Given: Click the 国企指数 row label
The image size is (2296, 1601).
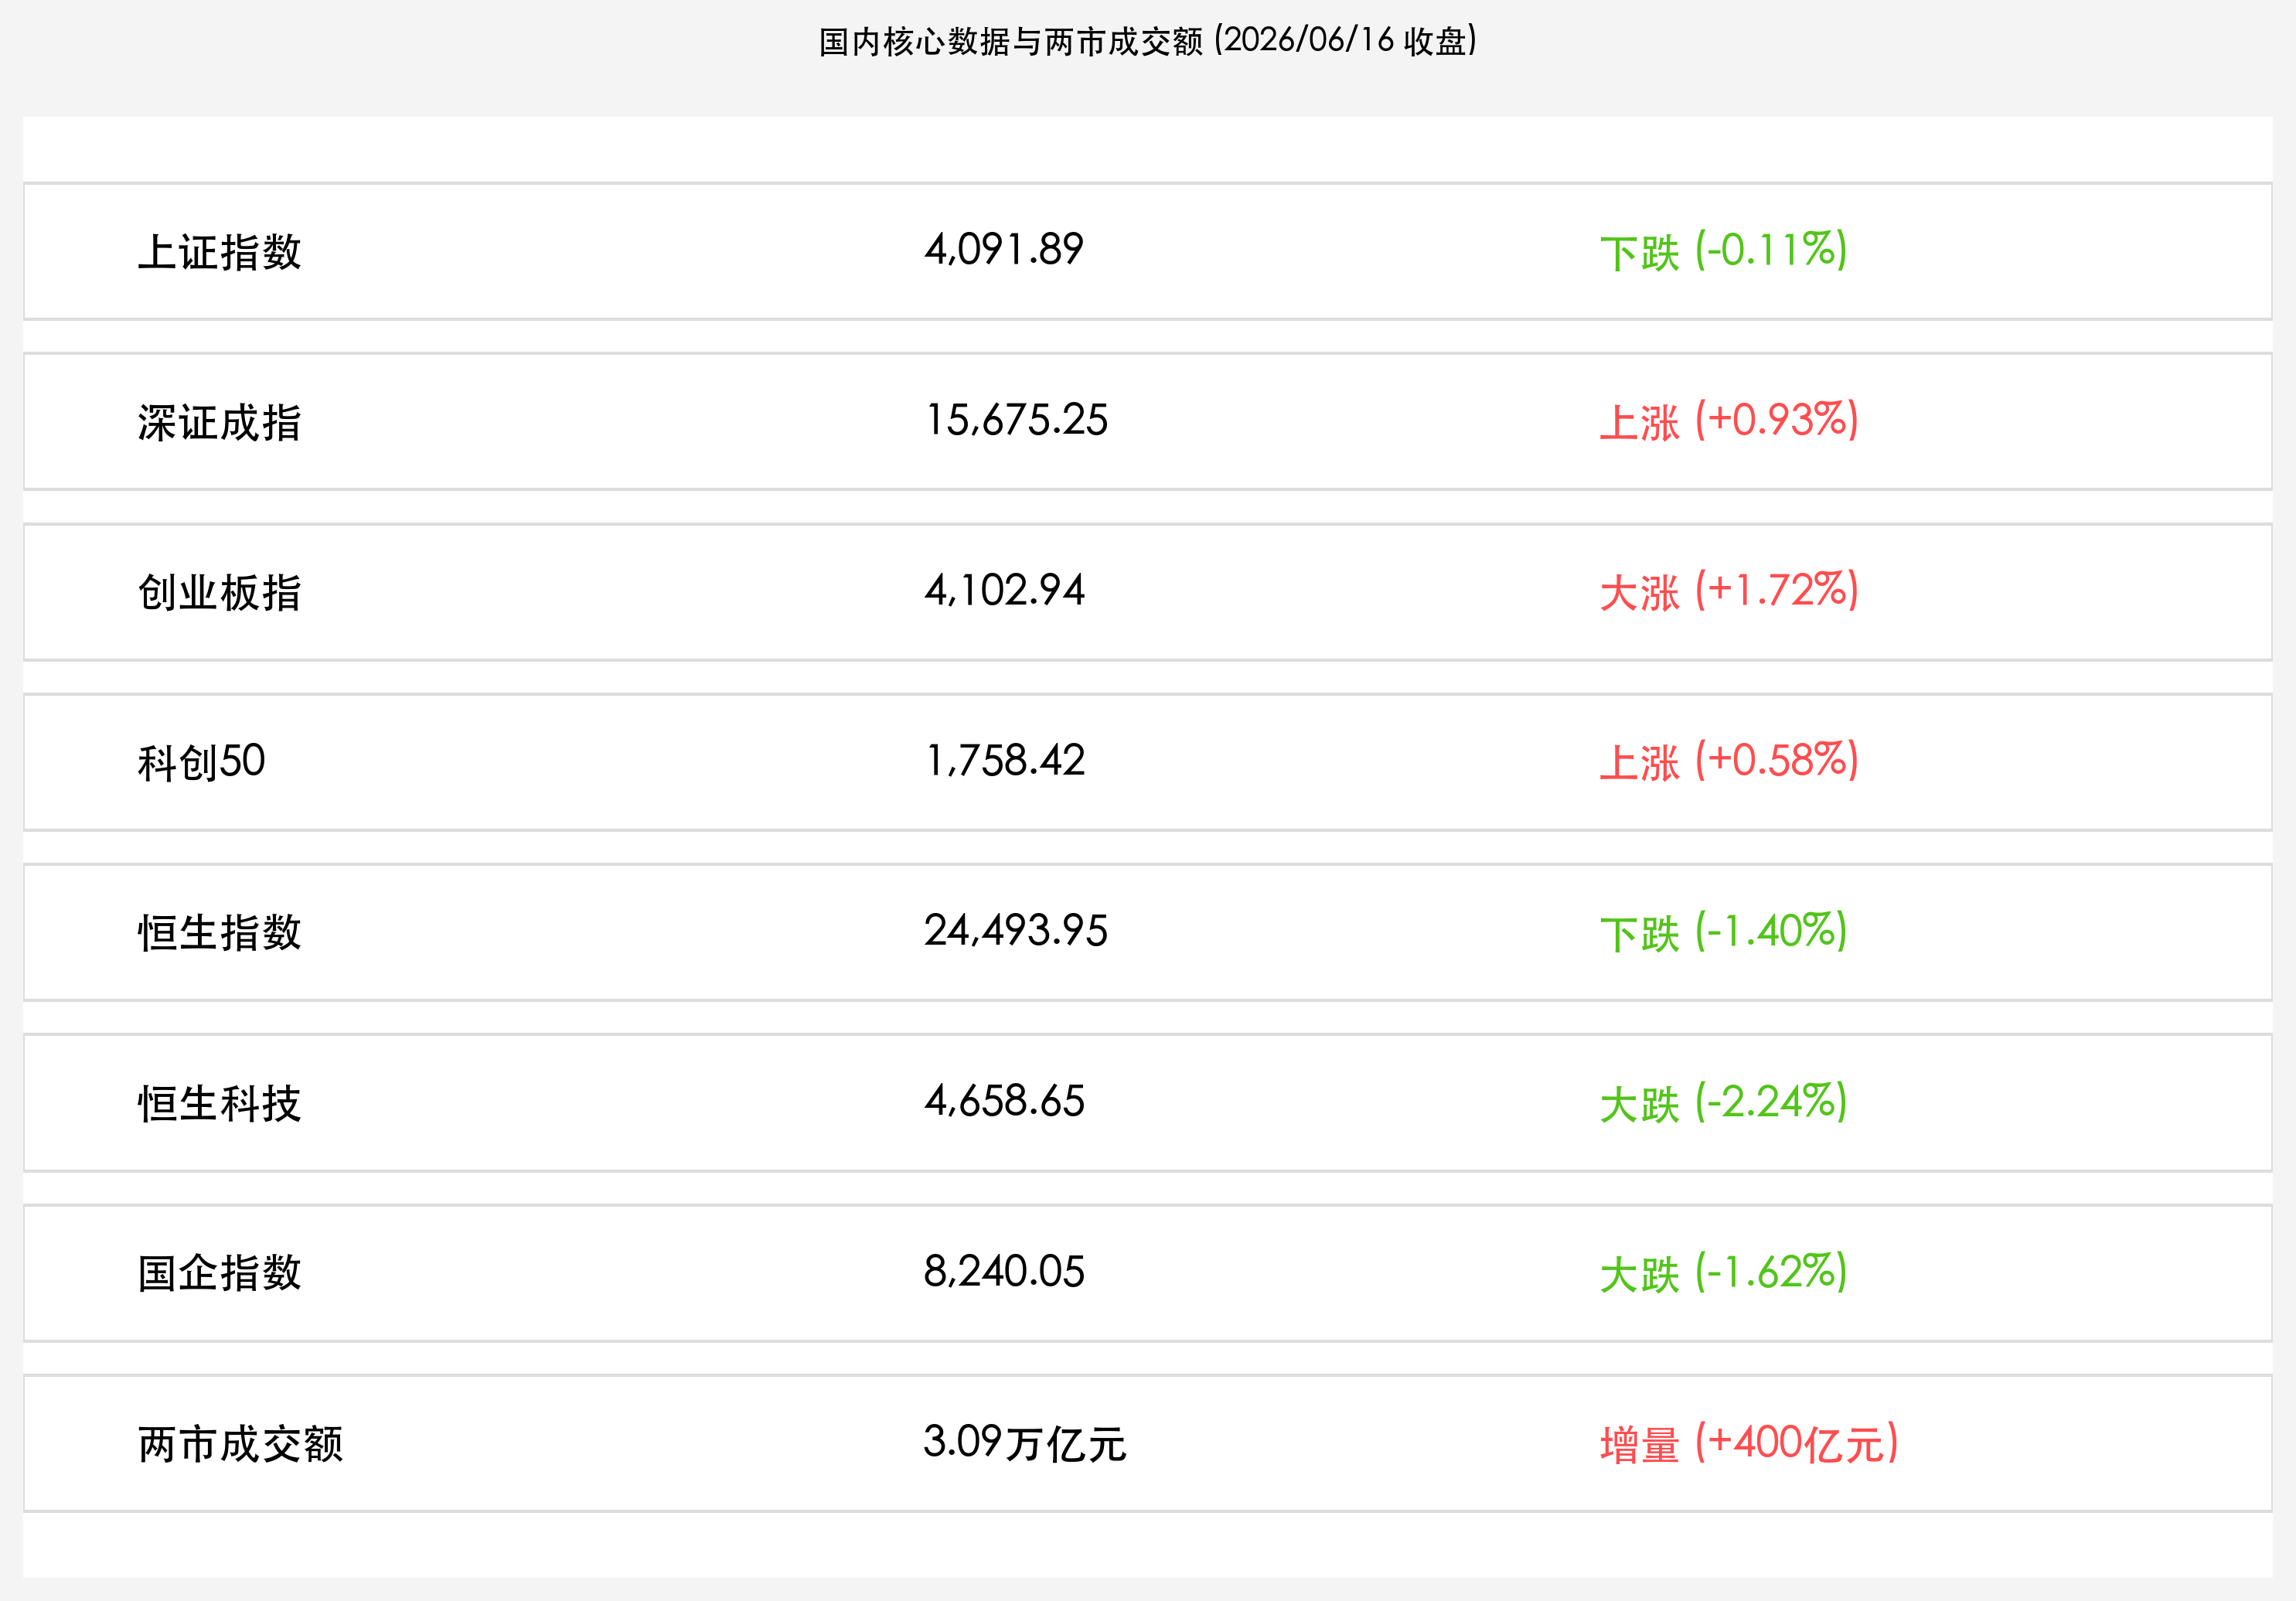Looking at the screenshot, I should (219, 1273).
